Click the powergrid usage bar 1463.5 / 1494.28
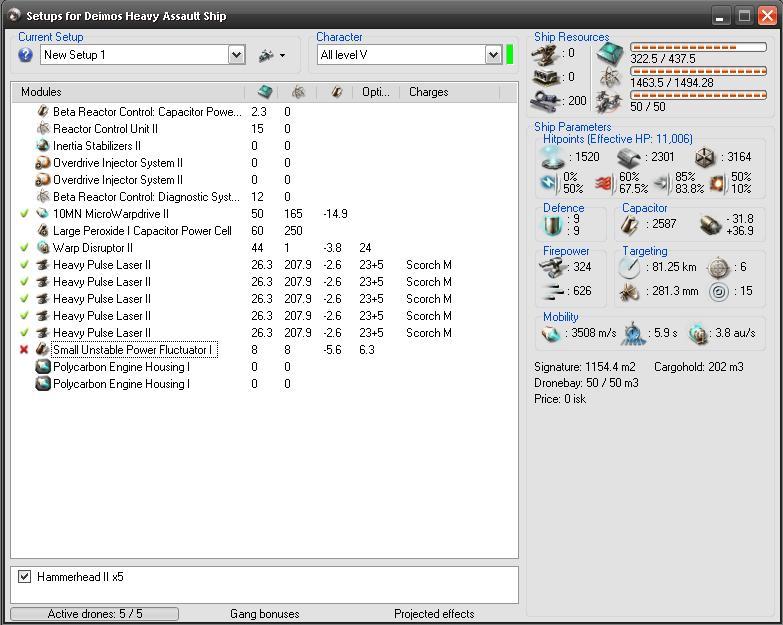 coord(698,71)
